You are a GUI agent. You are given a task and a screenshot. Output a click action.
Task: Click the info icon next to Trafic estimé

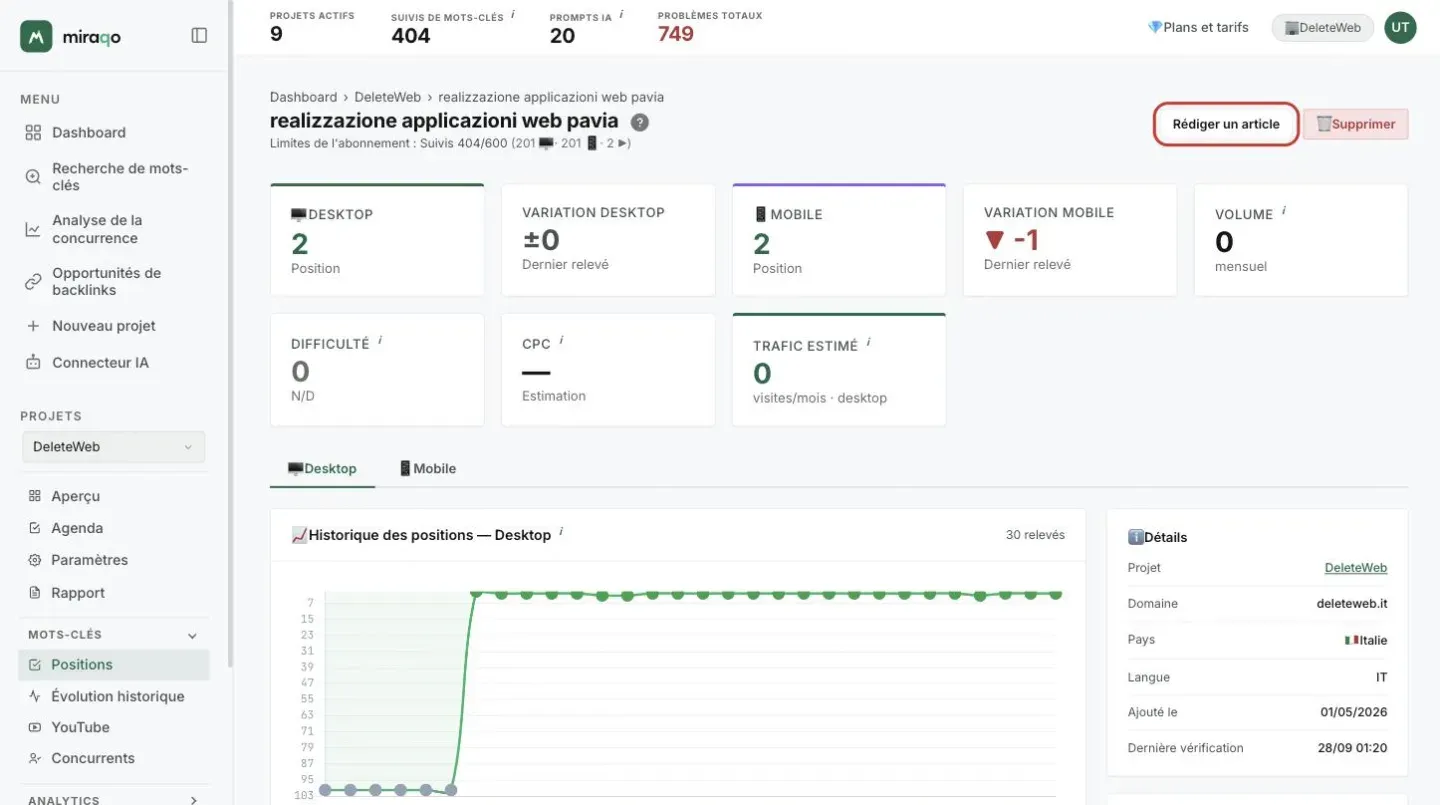coord(868,342)
